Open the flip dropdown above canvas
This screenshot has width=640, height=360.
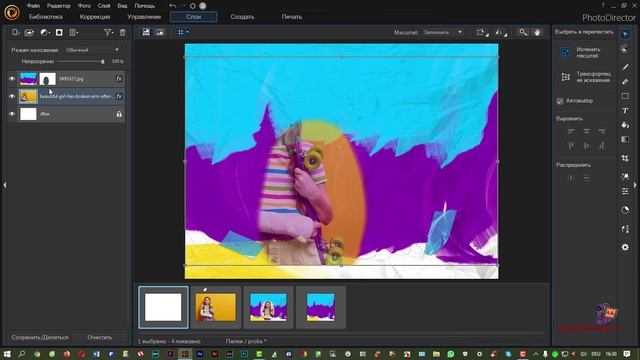501,32
